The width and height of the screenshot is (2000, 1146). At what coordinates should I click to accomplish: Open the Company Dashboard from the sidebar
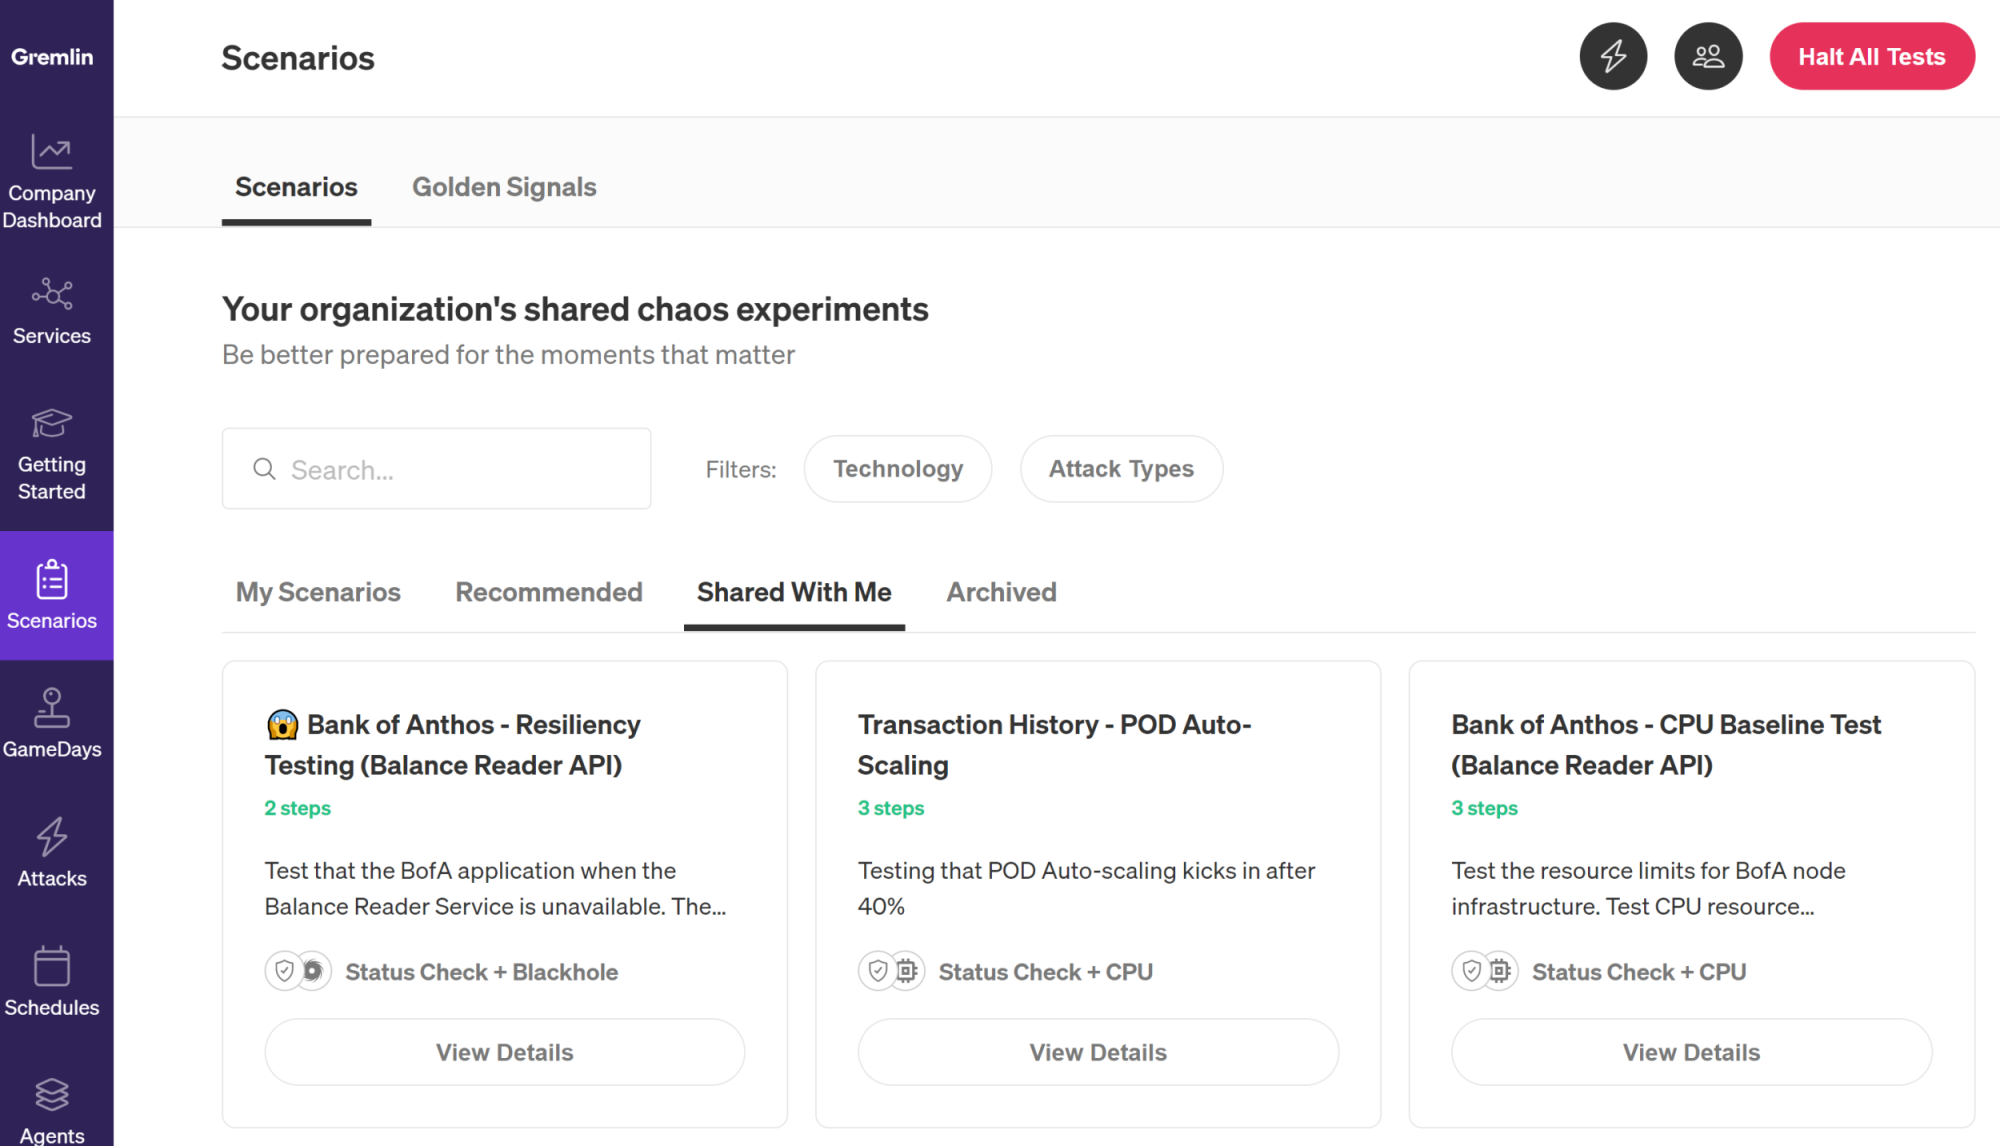pos(52,180)
